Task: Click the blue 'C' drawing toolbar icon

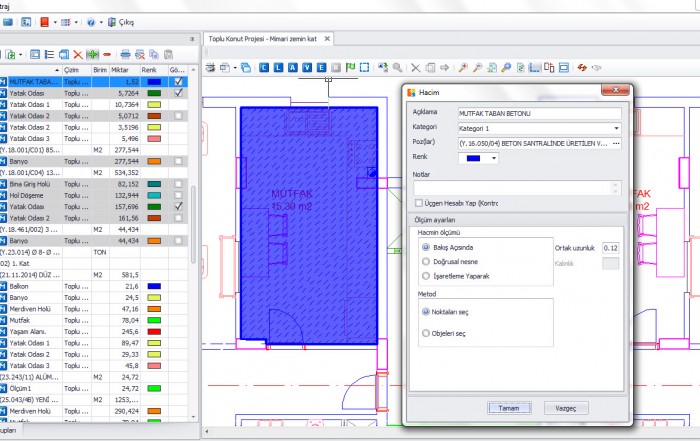Action: (x=264, y=68)
